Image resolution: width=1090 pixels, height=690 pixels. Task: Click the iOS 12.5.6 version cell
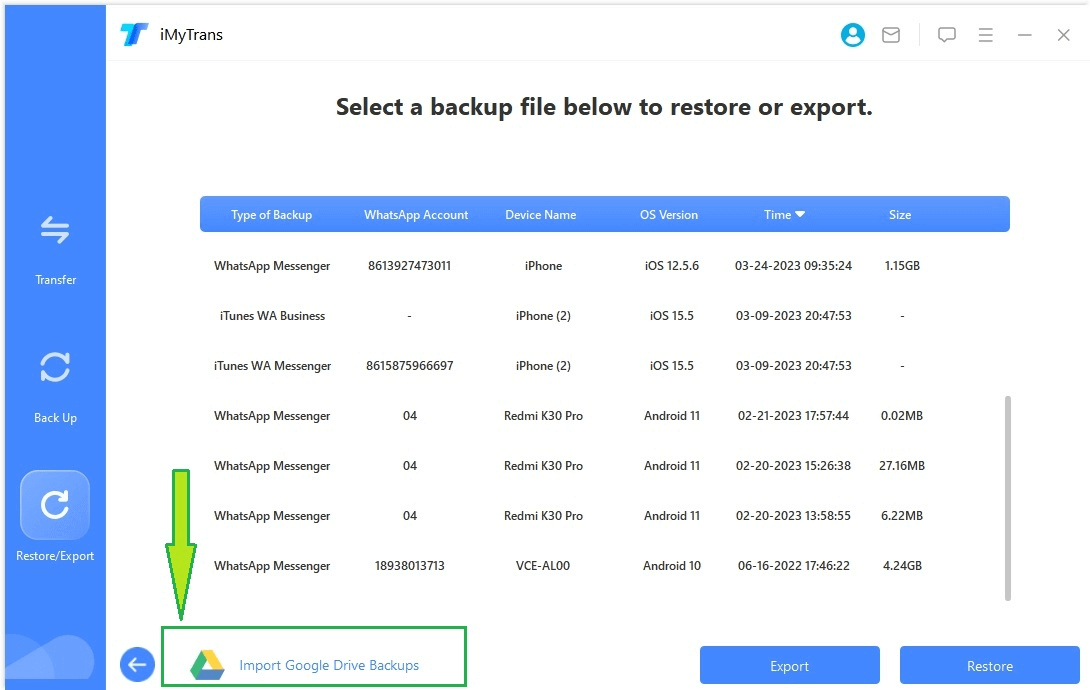click(x=672, y=265)
